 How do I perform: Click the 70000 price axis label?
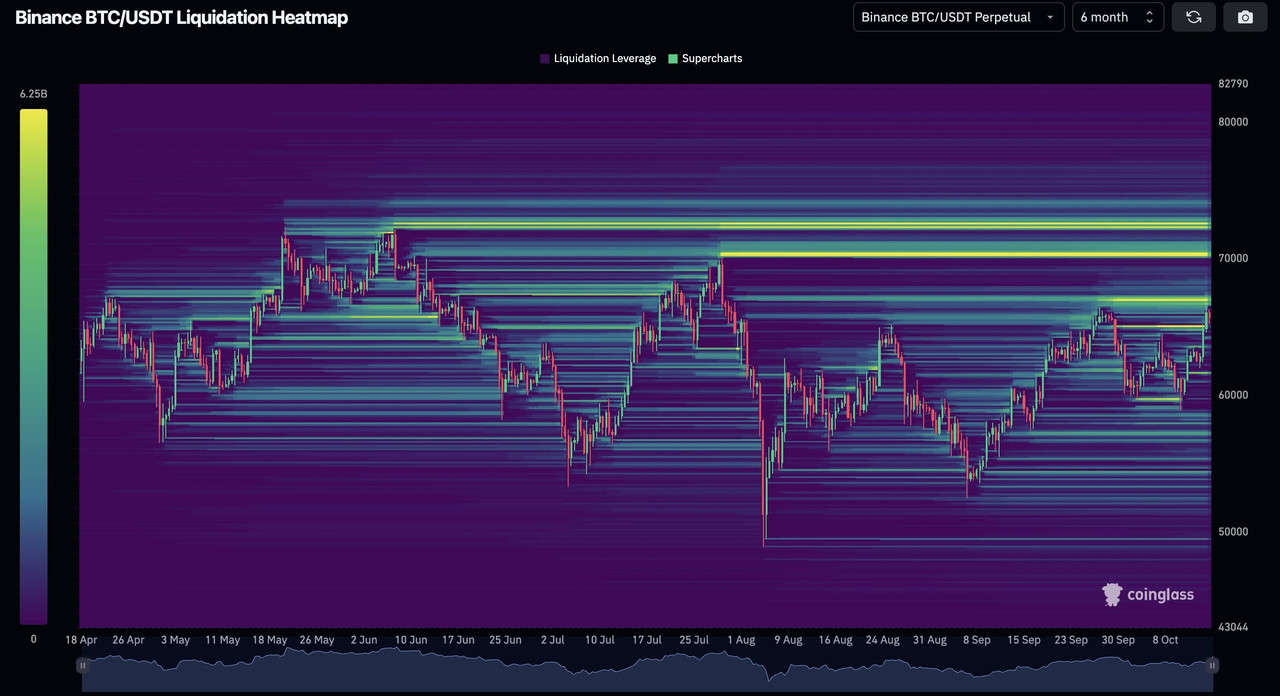1235,259
